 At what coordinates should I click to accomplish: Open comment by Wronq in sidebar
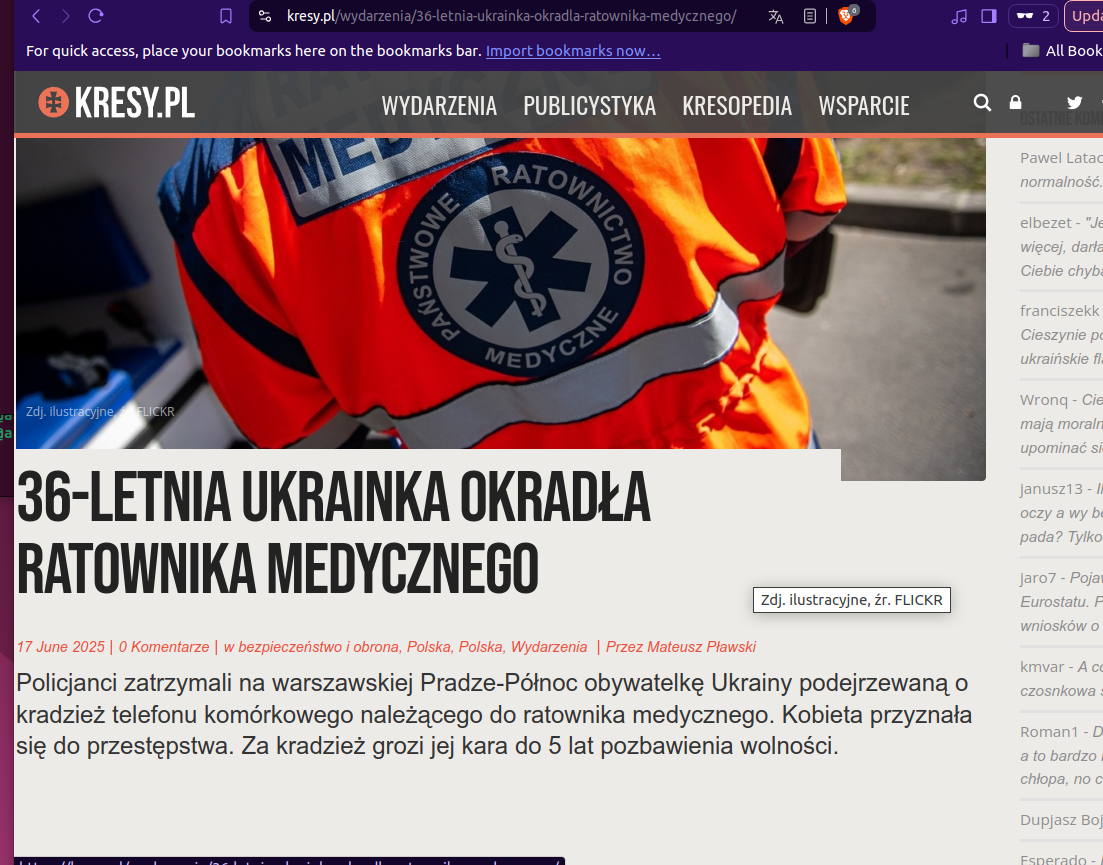point(1061,423)
